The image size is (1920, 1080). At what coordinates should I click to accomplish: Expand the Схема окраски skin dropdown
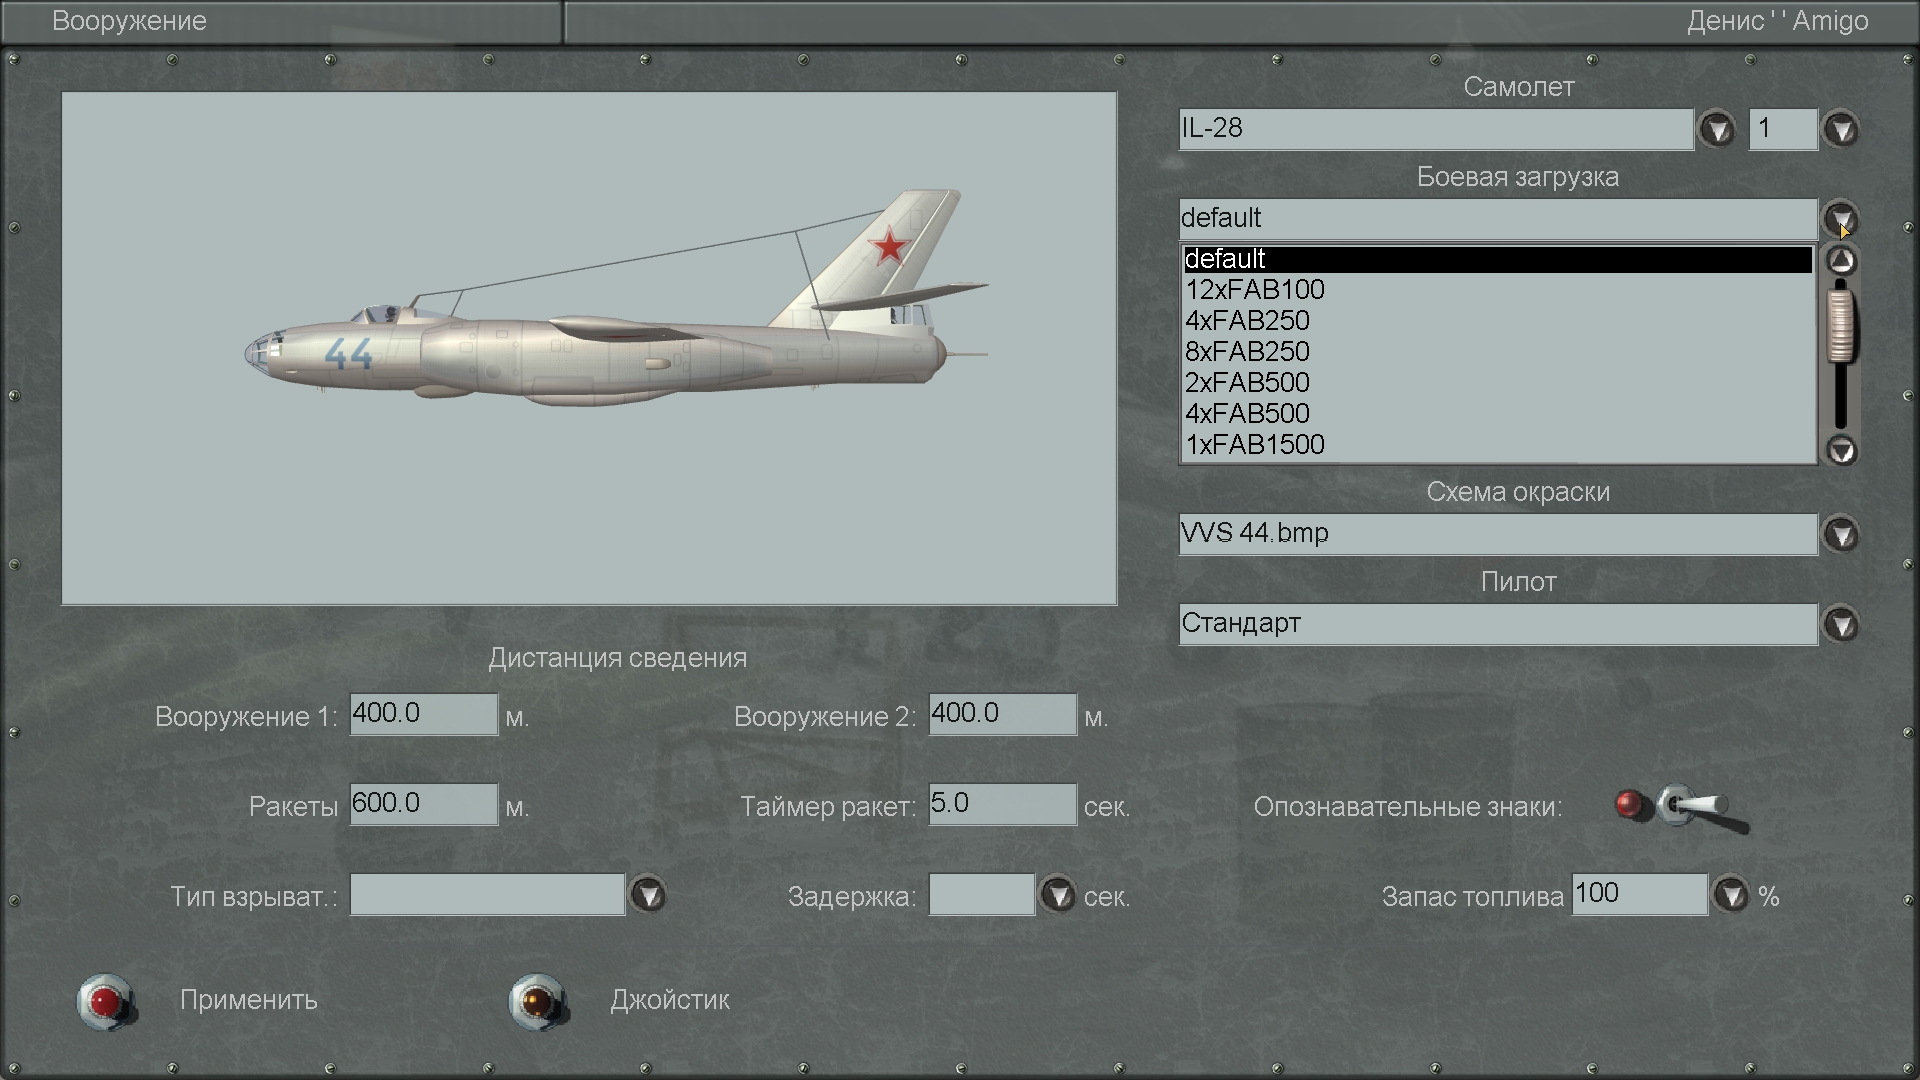[1841, 535]
